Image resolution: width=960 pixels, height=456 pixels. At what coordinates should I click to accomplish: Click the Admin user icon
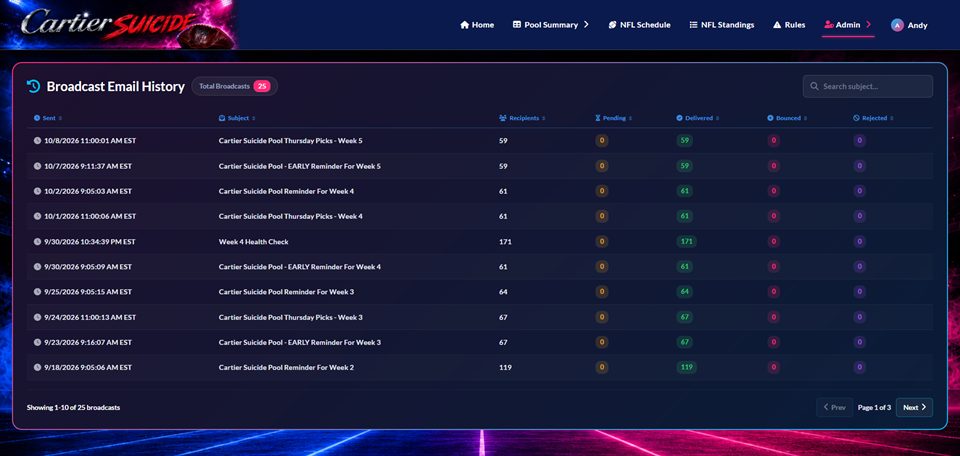pos(829,25)
